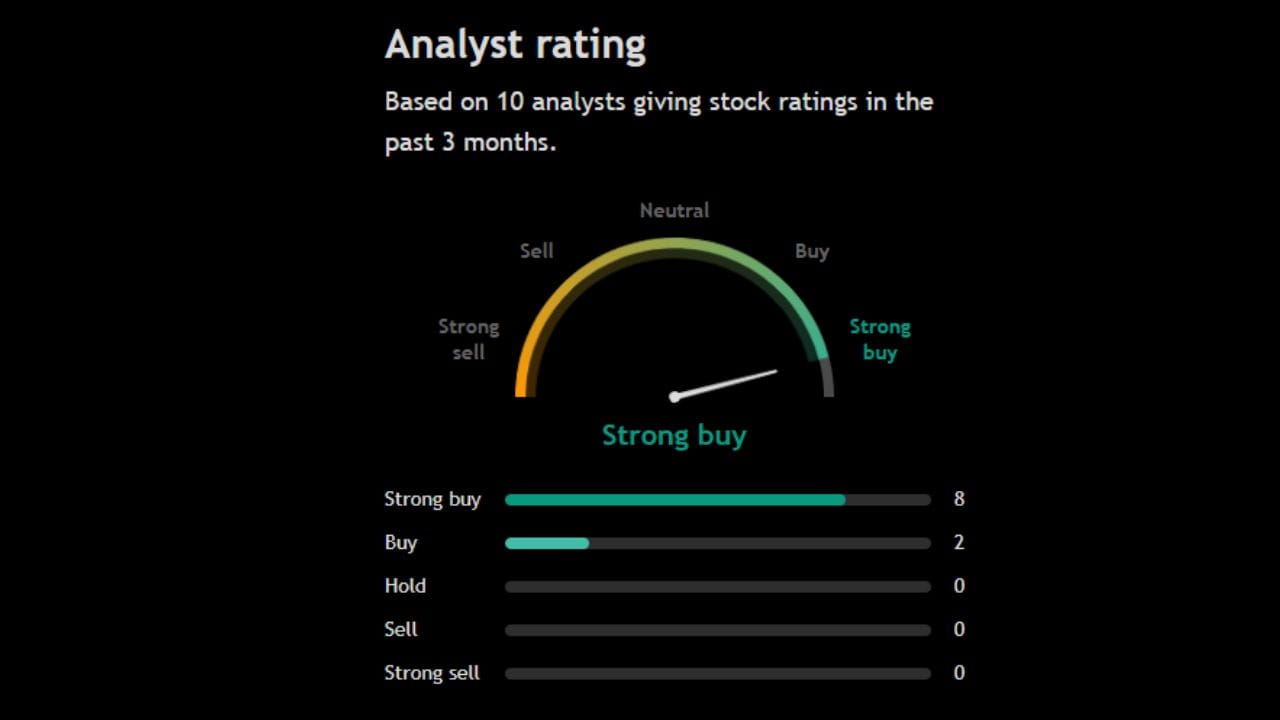Click the Strong buy label in the ratings list
This screenshot has width=1280, height=720.
[432, 499]
